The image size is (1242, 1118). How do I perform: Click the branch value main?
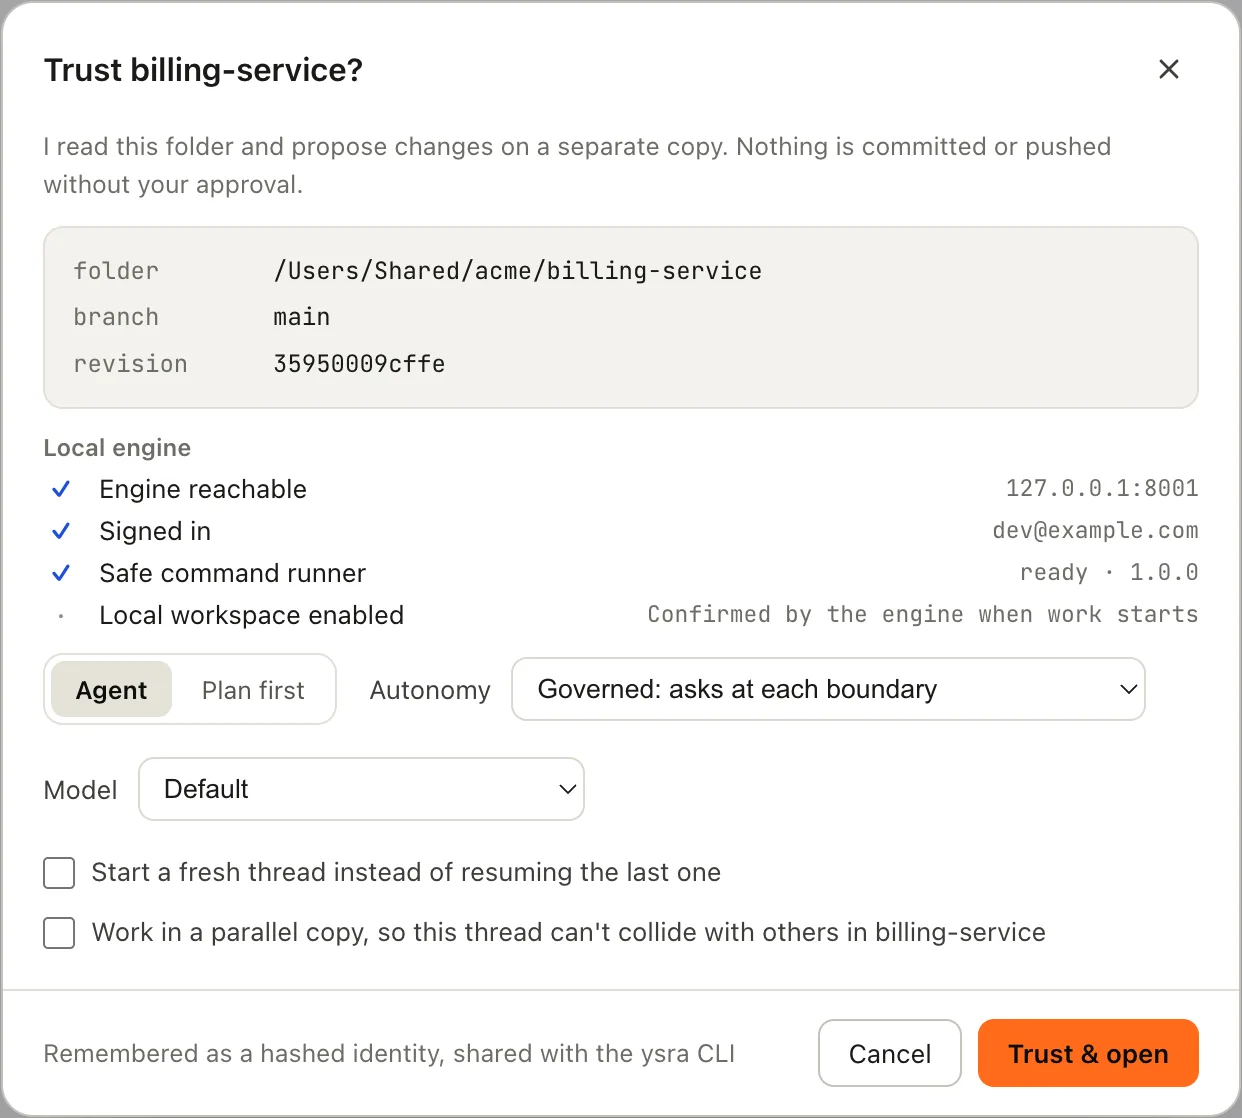[x=302, y=317]
